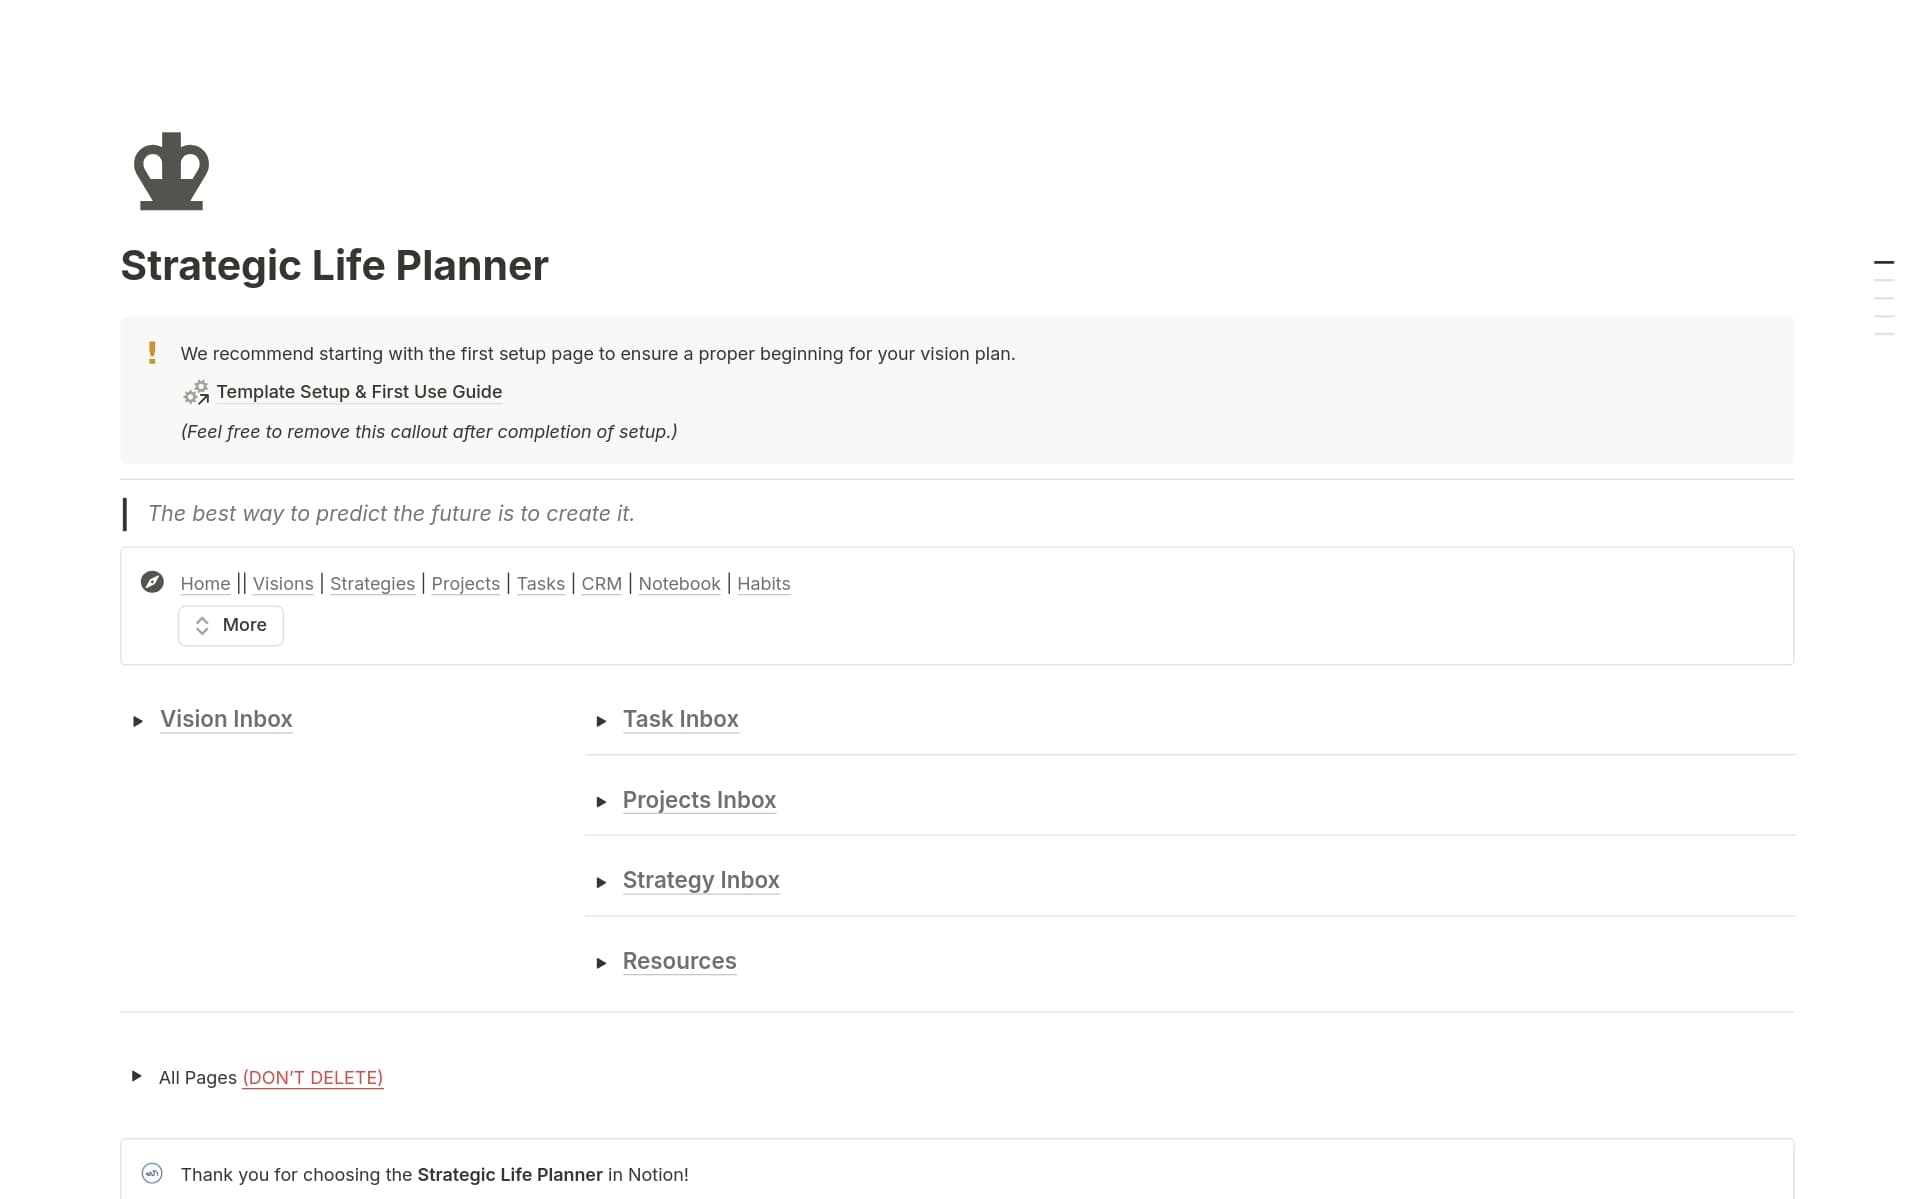
Task: Open the CRM page from navigation
Action: coord(601,583)
